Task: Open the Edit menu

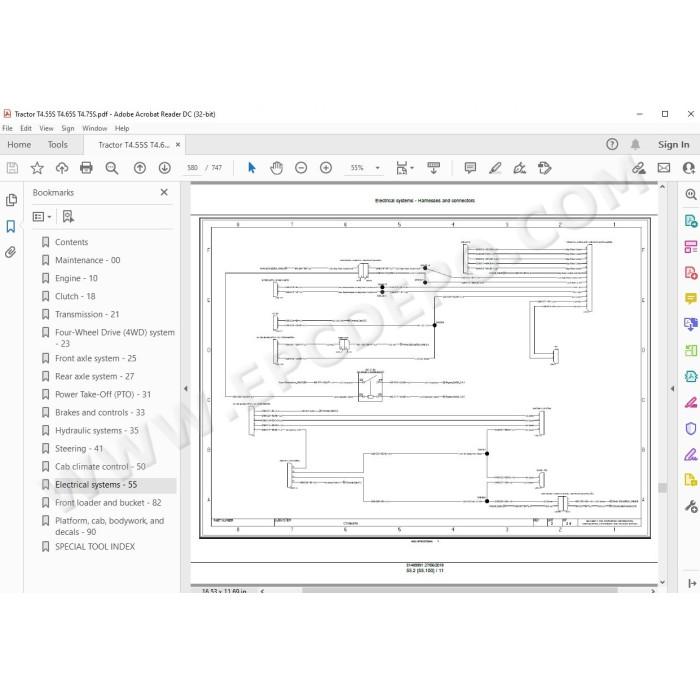Action: point(26,128)
